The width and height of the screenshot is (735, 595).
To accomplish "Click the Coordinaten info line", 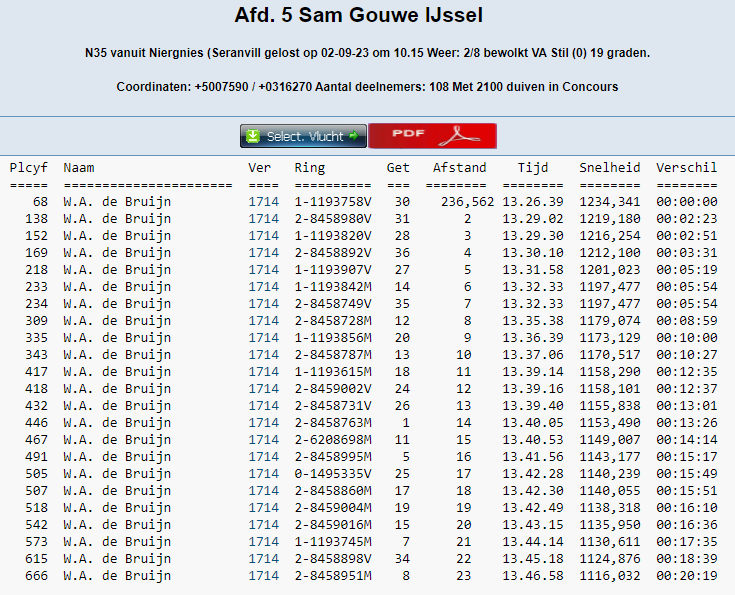I will [367, 87].
